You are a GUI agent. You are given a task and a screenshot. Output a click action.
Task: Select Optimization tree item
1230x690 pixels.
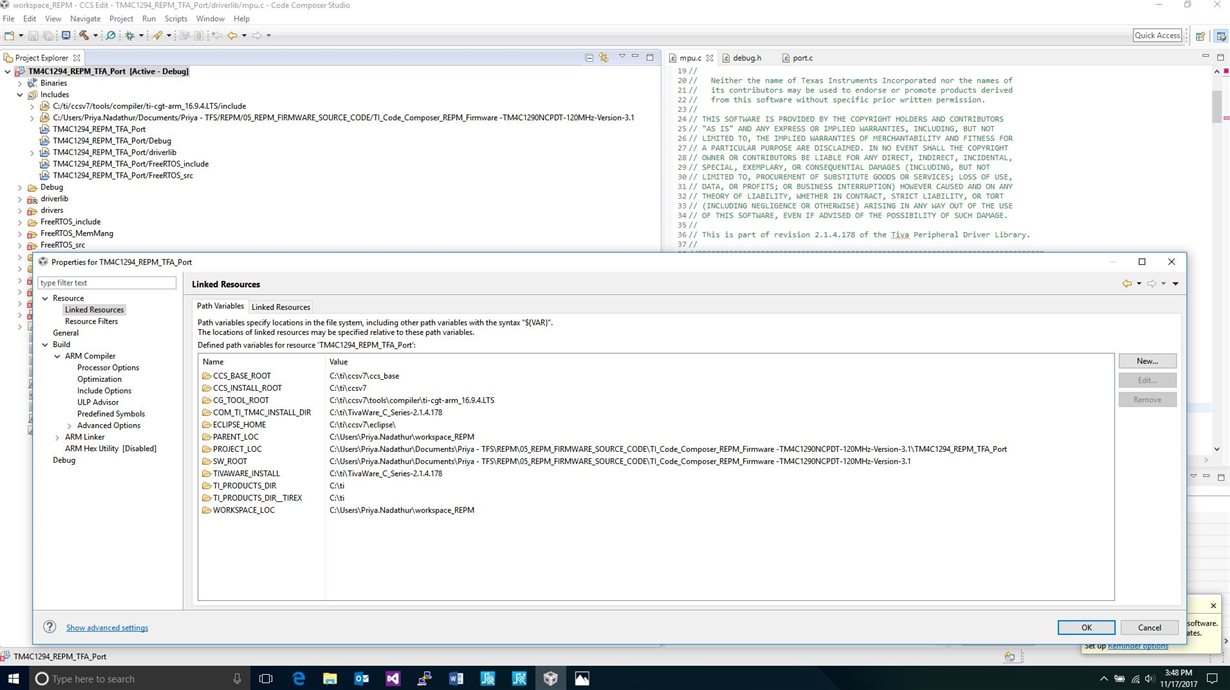[x=99, y=379]
